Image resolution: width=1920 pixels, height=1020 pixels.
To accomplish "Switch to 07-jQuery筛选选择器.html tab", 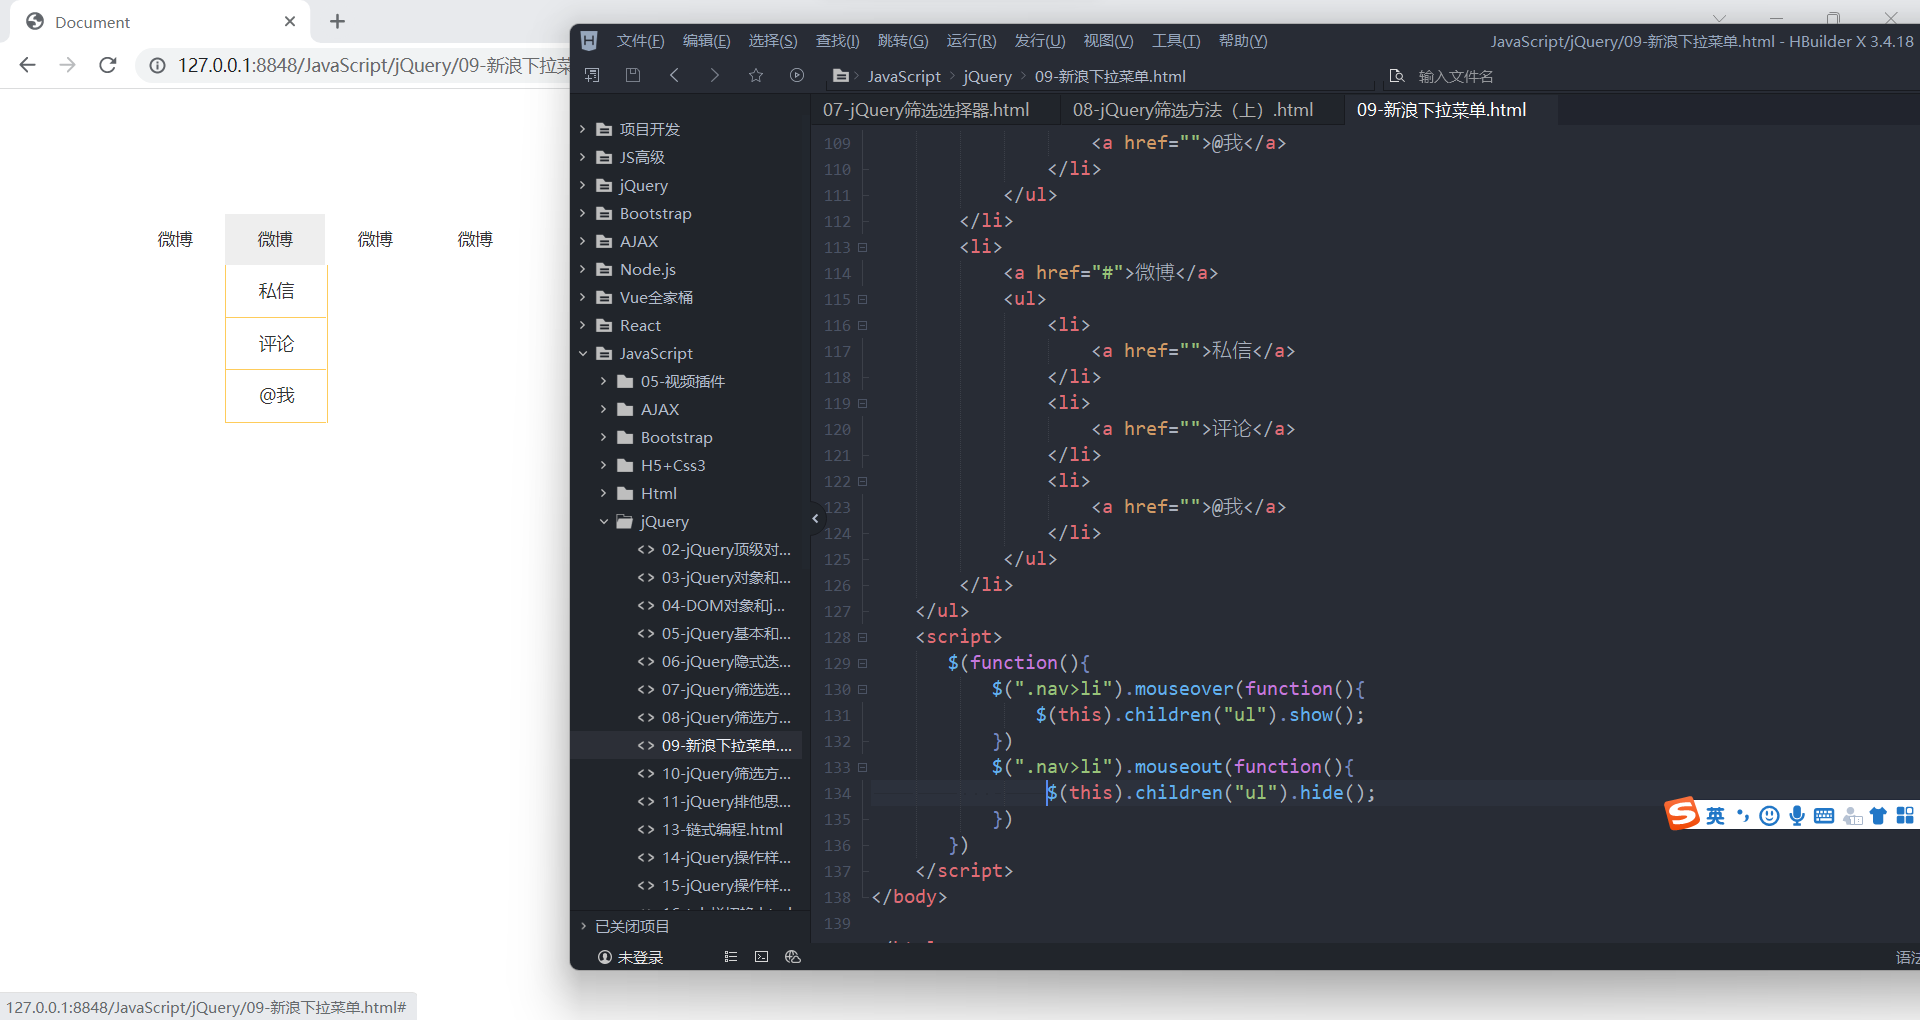I will [926, 110].
